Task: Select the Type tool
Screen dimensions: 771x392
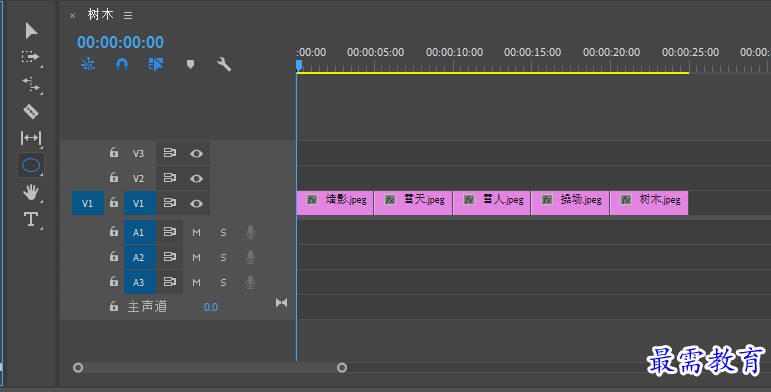Action: [x=31, y=219]
